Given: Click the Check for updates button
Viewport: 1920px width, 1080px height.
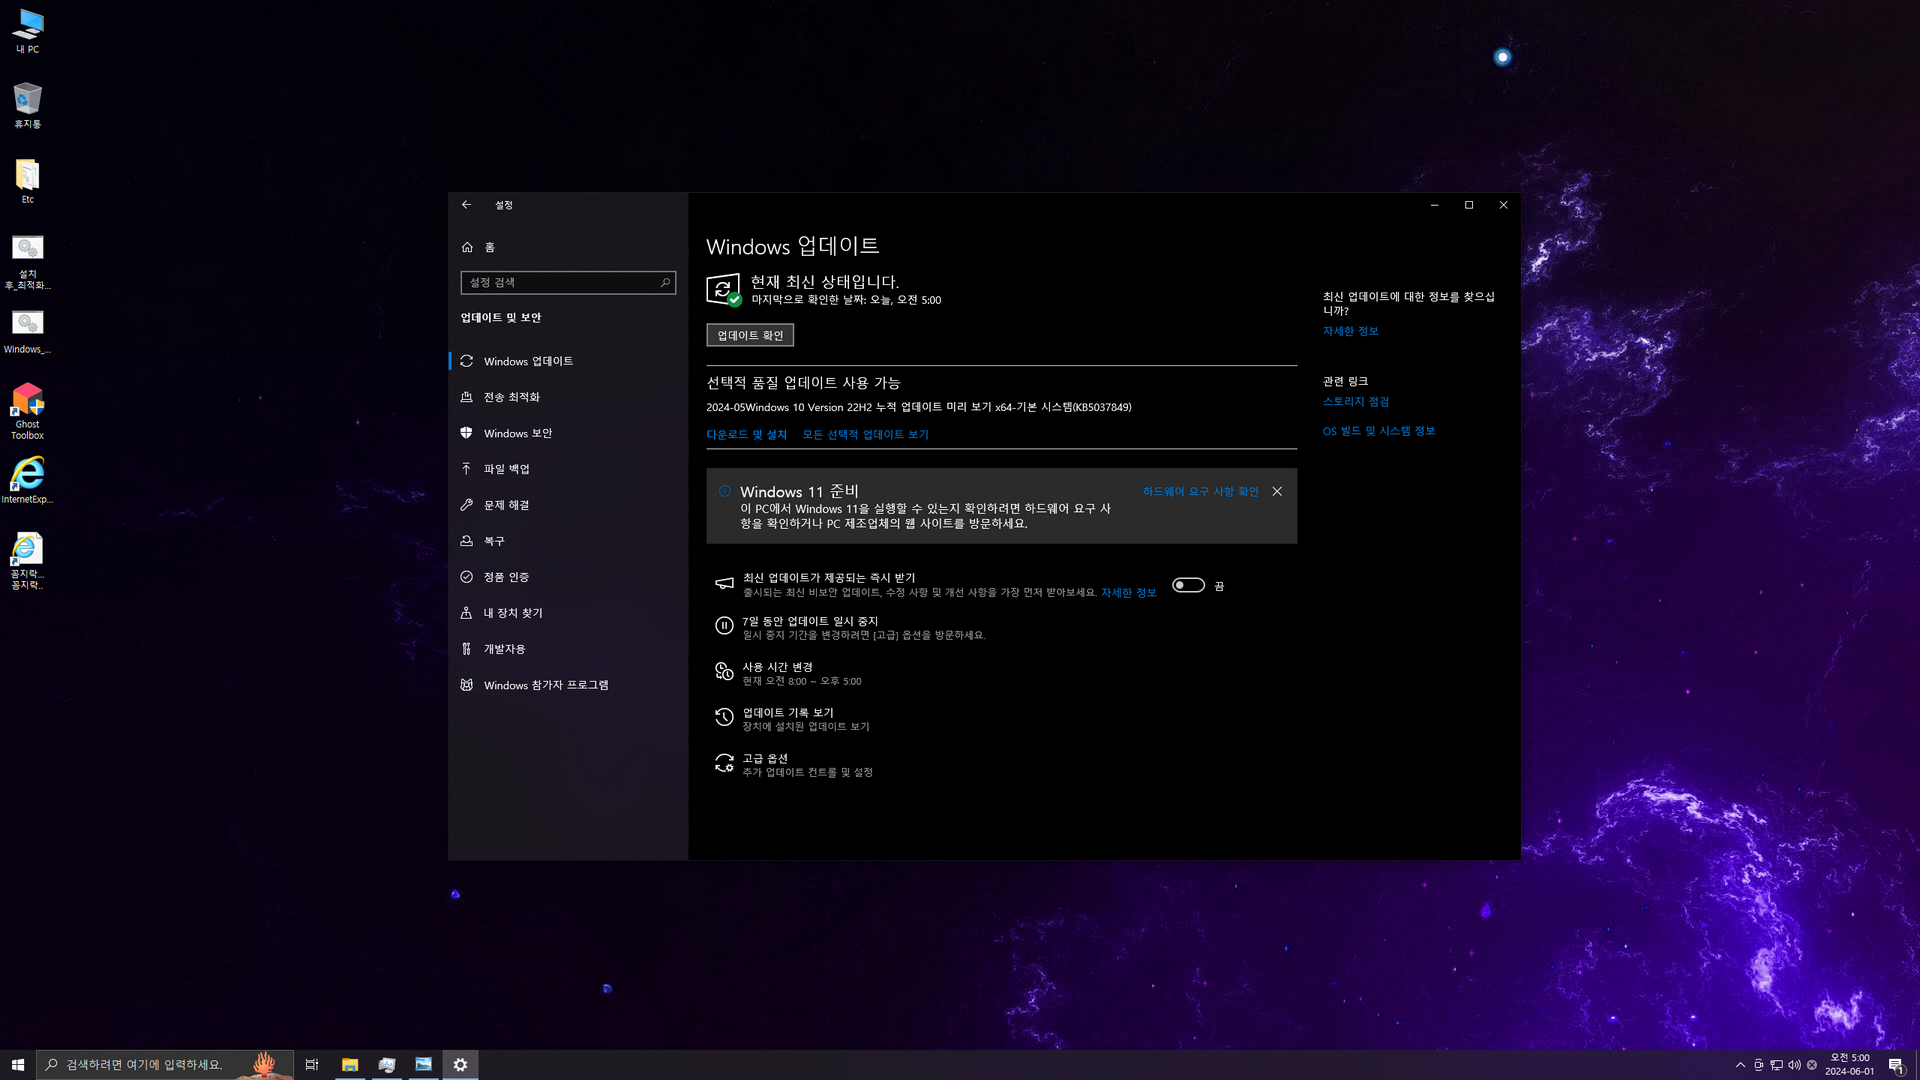Looking at the screenshot, I should point(750,336).
